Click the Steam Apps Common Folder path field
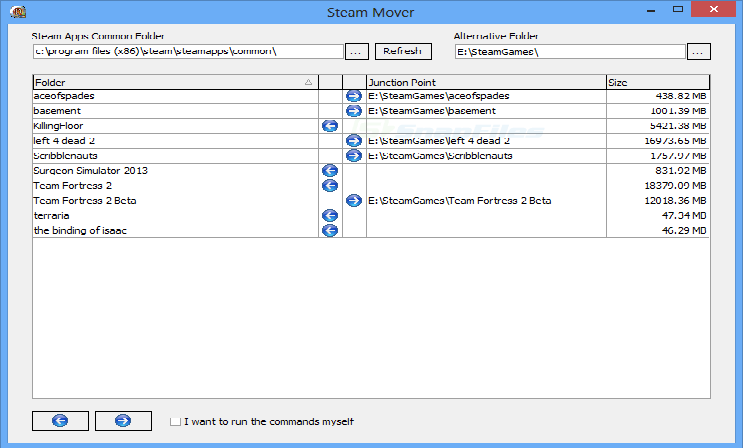The image size is (743, 448). coord(188,51)
